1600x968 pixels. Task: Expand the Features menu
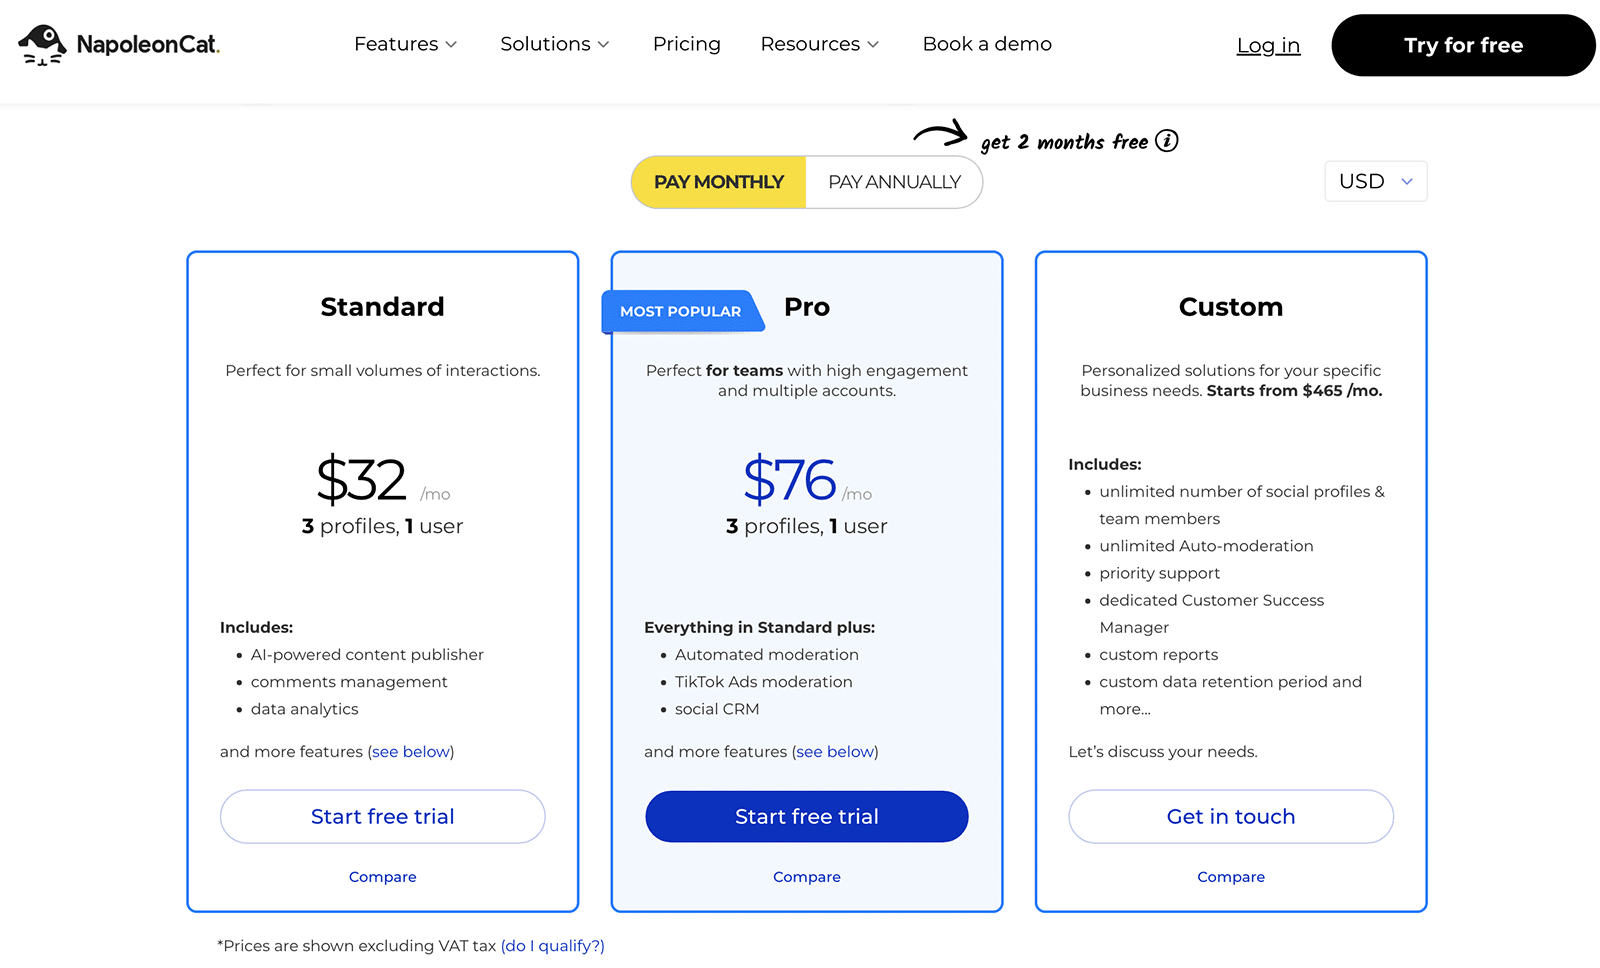point(405,44)
